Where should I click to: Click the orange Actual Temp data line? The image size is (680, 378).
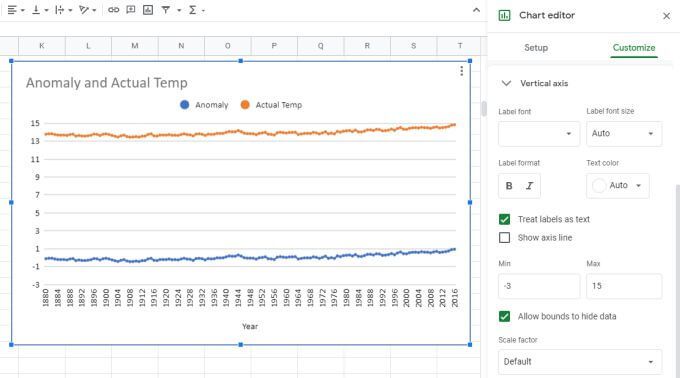(250, 133)
